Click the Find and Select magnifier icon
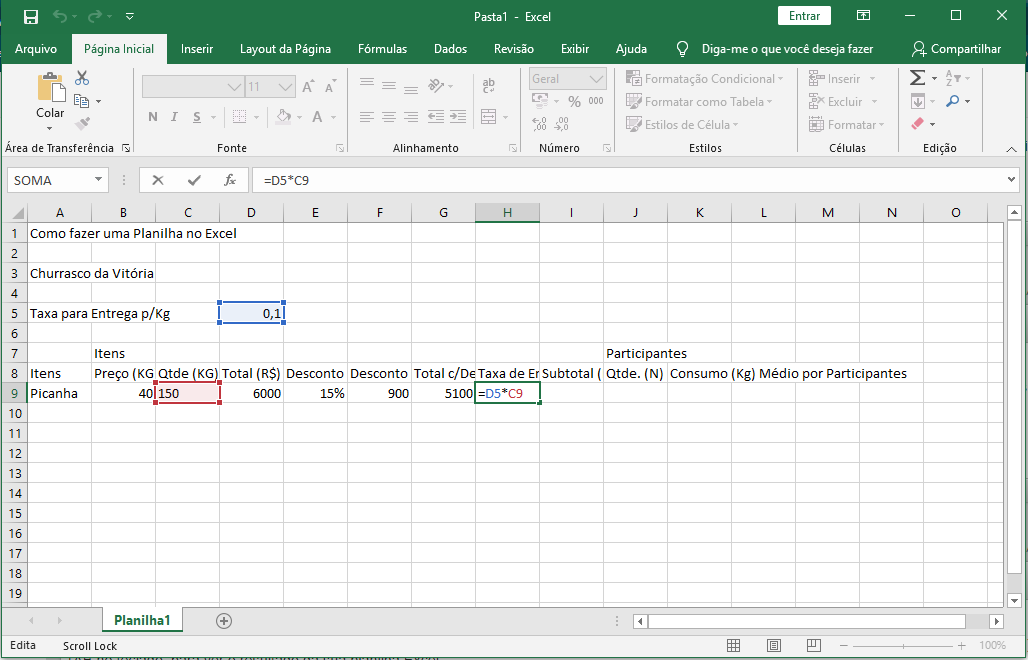 (x=953, y=101)
